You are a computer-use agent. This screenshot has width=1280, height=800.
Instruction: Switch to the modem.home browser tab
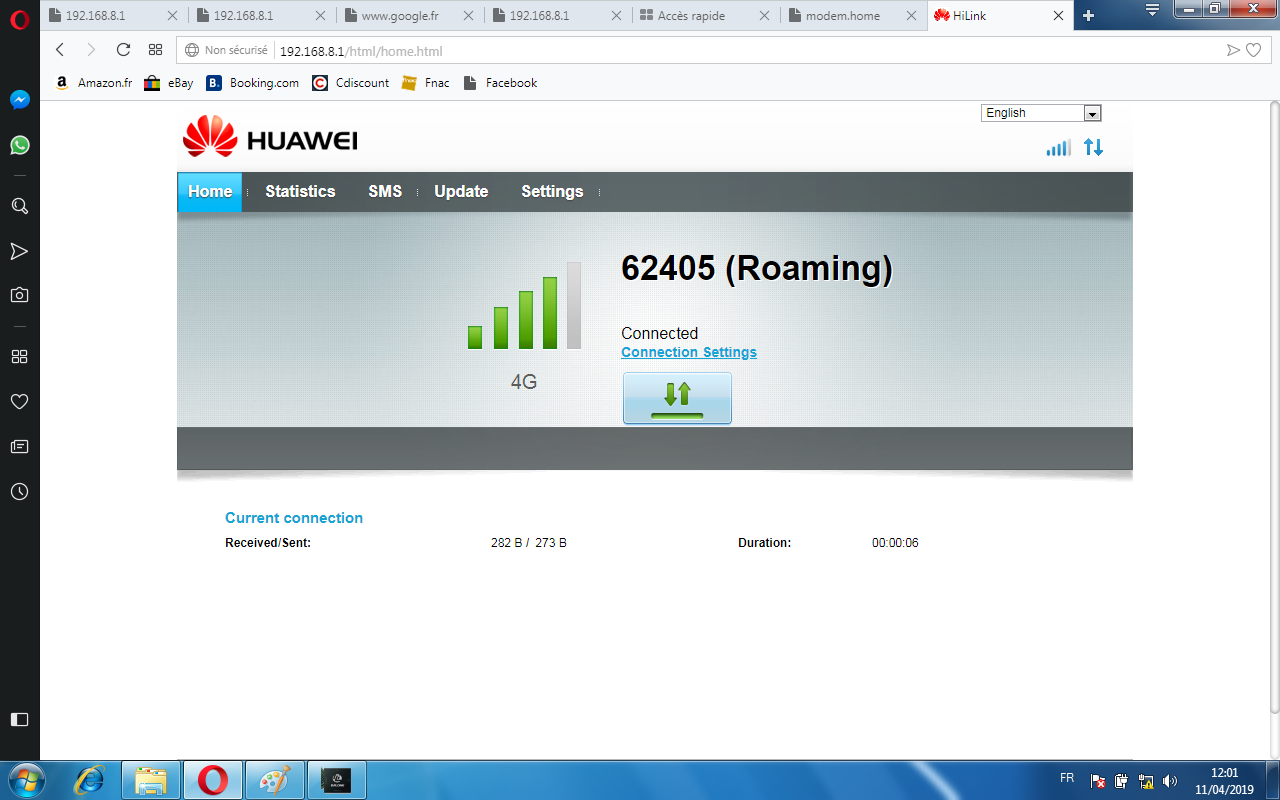click(853, 15)
